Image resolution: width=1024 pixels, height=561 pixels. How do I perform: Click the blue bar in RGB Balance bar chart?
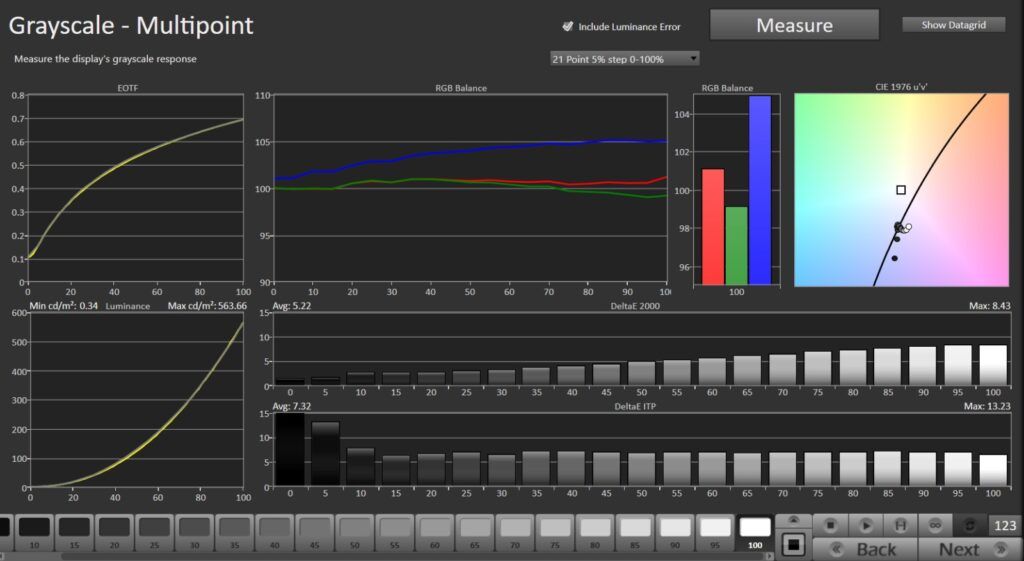760,190
